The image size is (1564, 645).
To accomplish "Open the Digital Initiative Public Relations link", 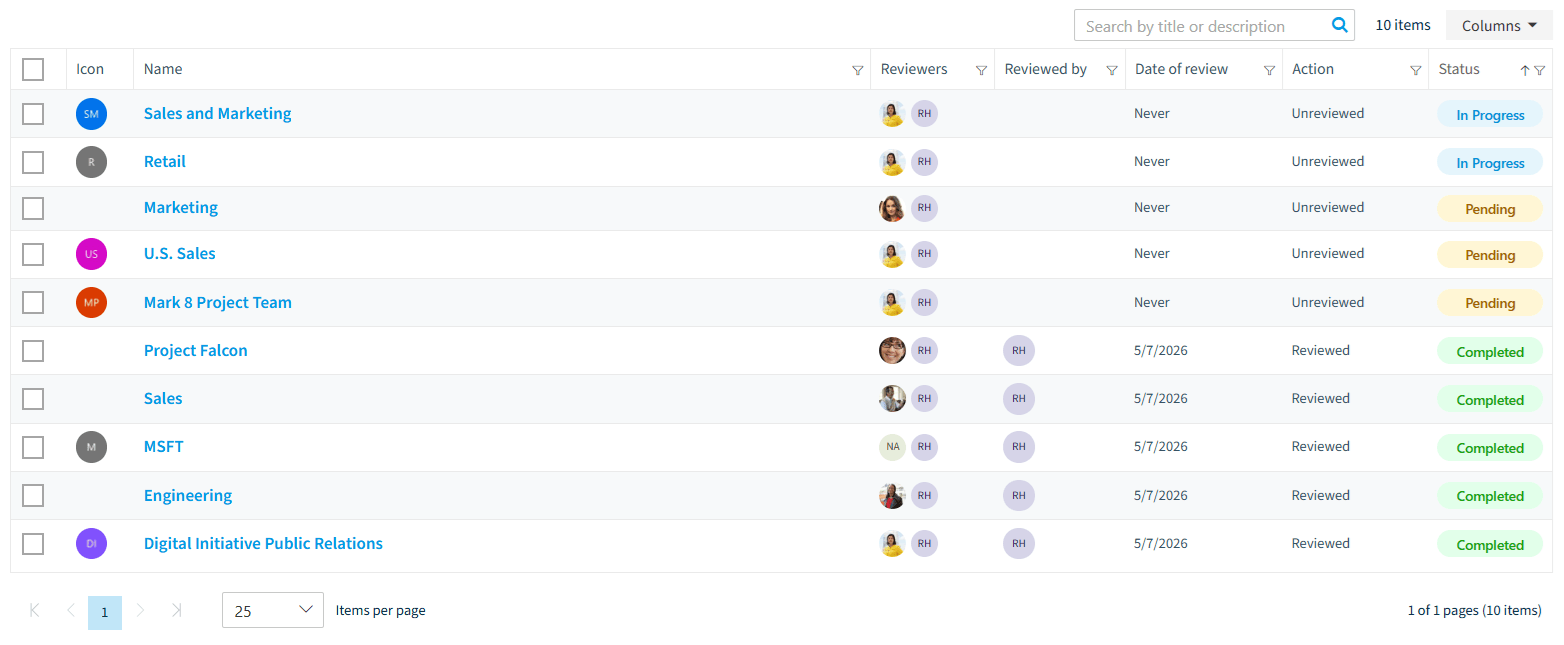I will pyautogui.click(x=263, y=543).
